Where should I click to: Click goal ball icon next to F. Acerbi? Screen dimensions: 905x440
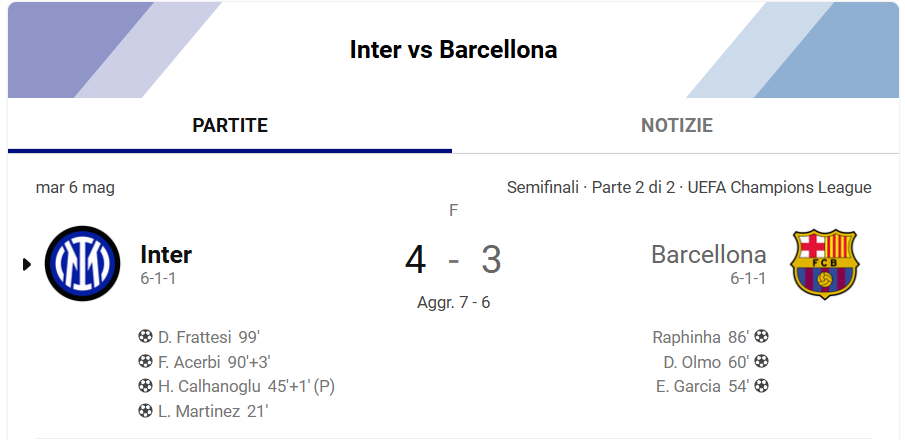click(145, 361)
